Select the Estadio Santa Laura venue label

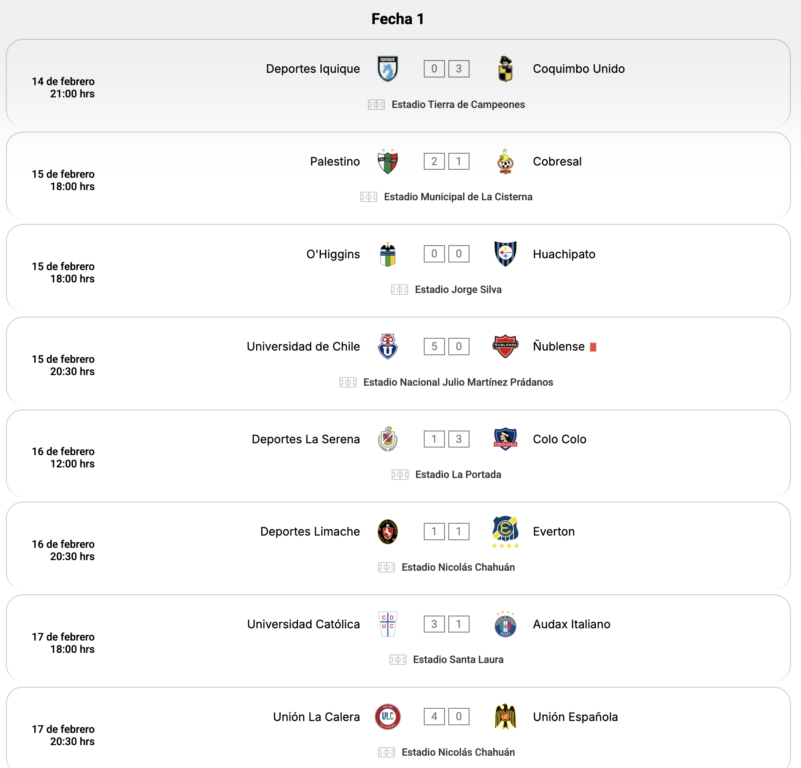458,659
